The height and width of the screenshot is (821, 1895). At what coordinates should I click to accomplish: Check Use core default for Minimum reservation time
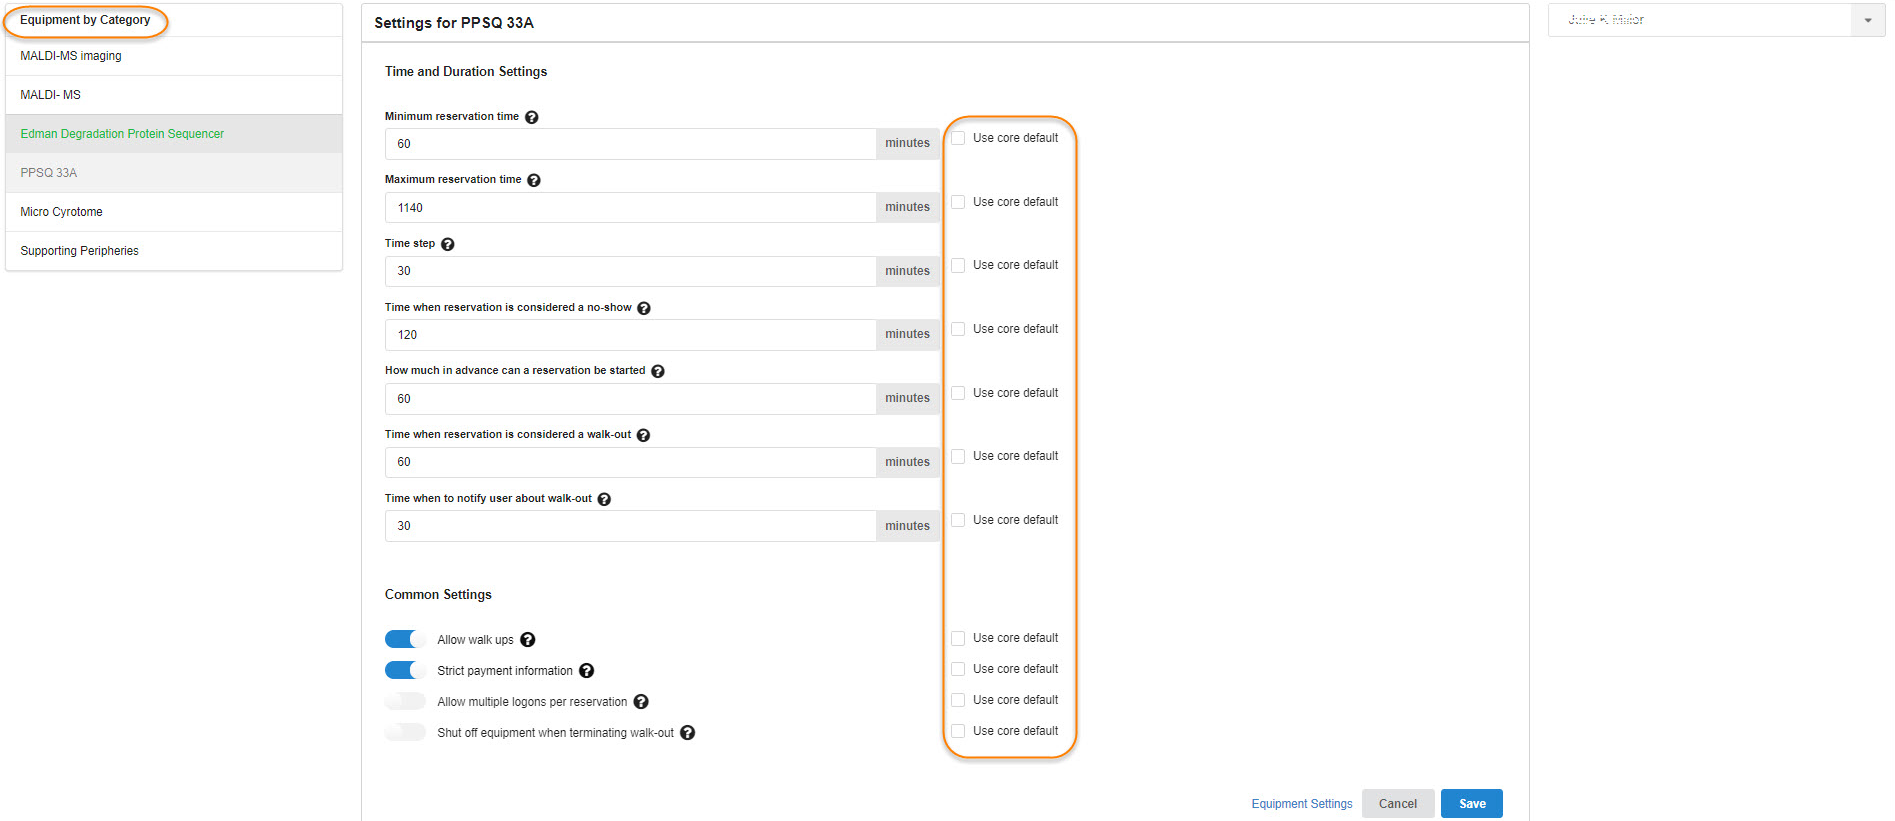(958, 138)
